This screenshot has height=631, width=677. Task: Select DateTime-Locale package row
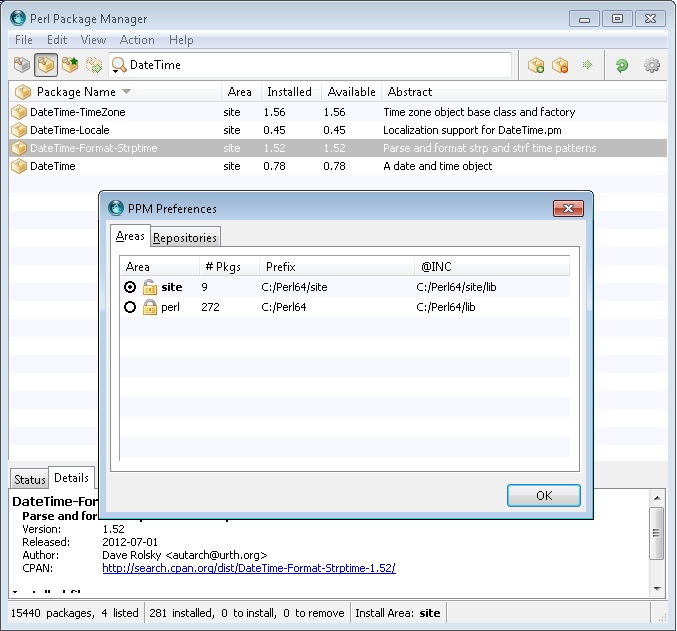(x=338, y=130)
